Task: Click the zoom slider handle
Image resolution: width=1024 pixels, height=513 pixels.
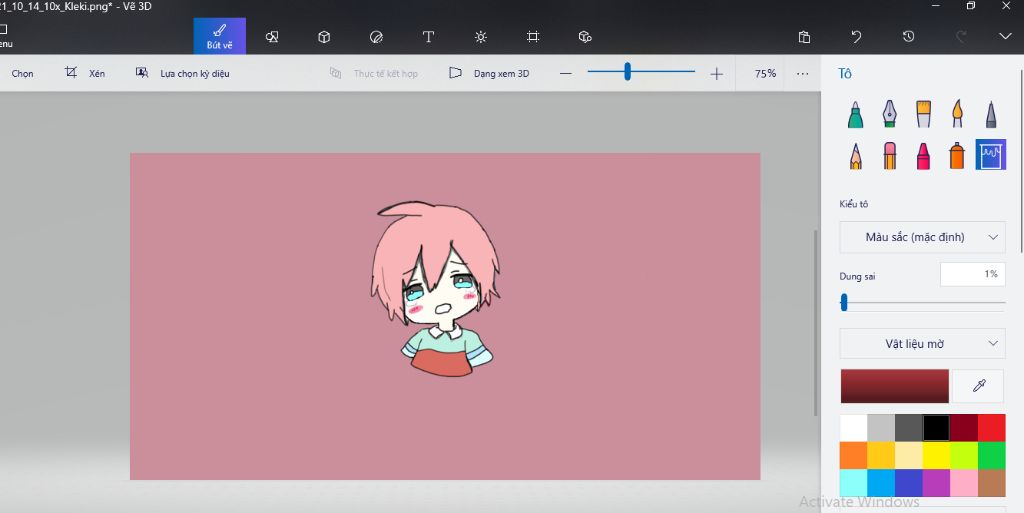Action: tap(627, 71)
